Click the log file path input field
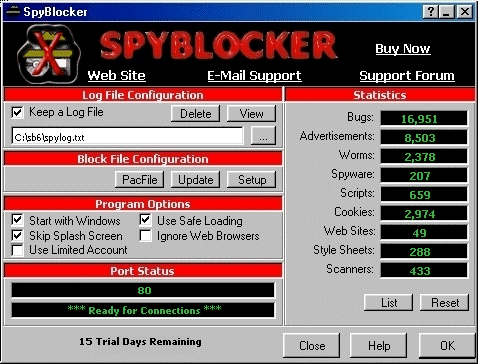This screenshot has width=478, height=364. [x=127, y=136]
